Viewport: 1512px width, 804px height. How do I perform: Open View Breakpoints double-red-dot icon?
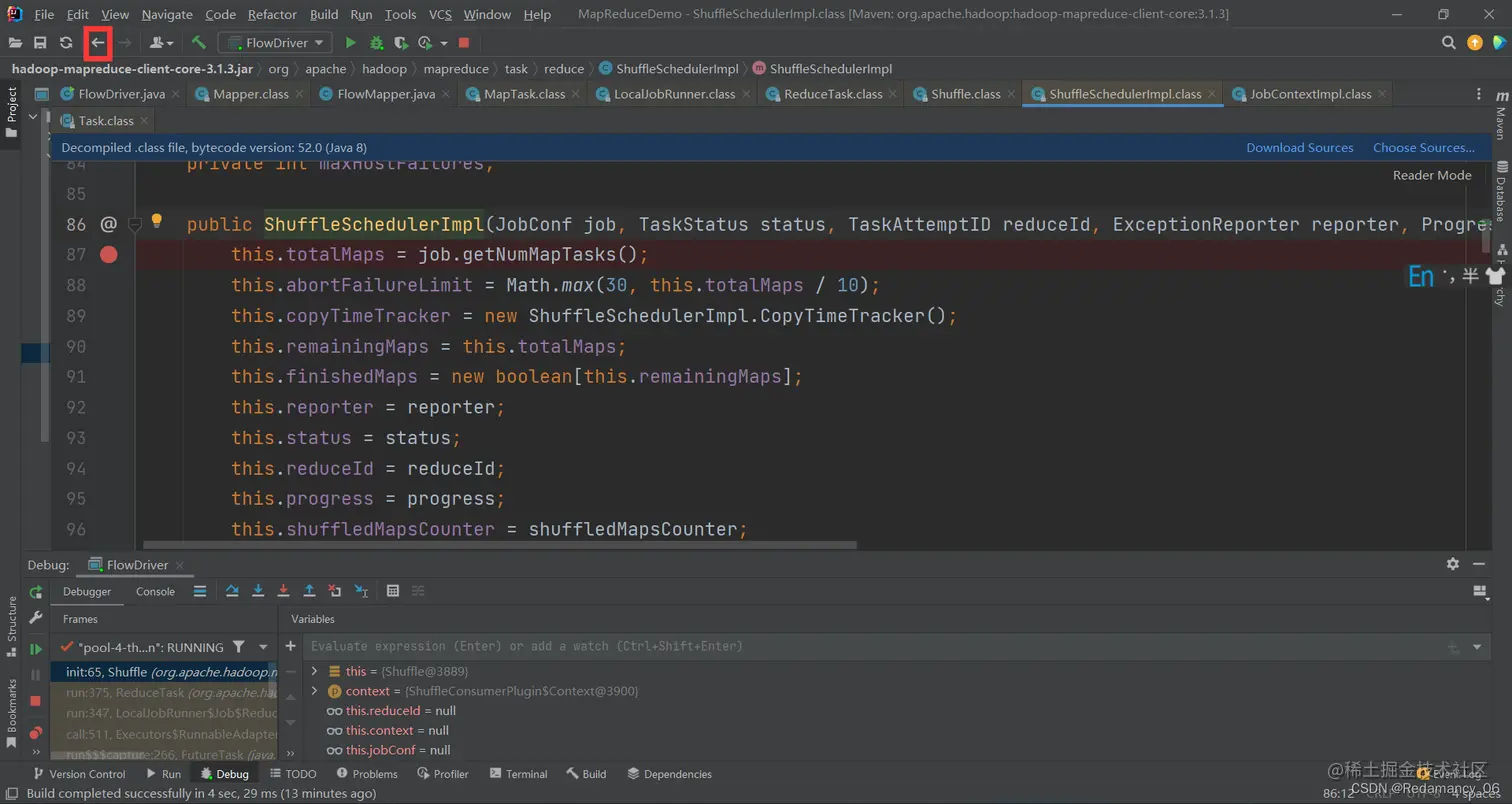tap(36, 733)
